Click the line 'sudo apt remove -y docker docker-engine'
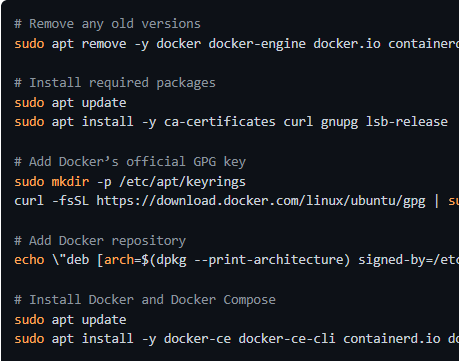Viewport: 459px width, 361px height. 237,44
